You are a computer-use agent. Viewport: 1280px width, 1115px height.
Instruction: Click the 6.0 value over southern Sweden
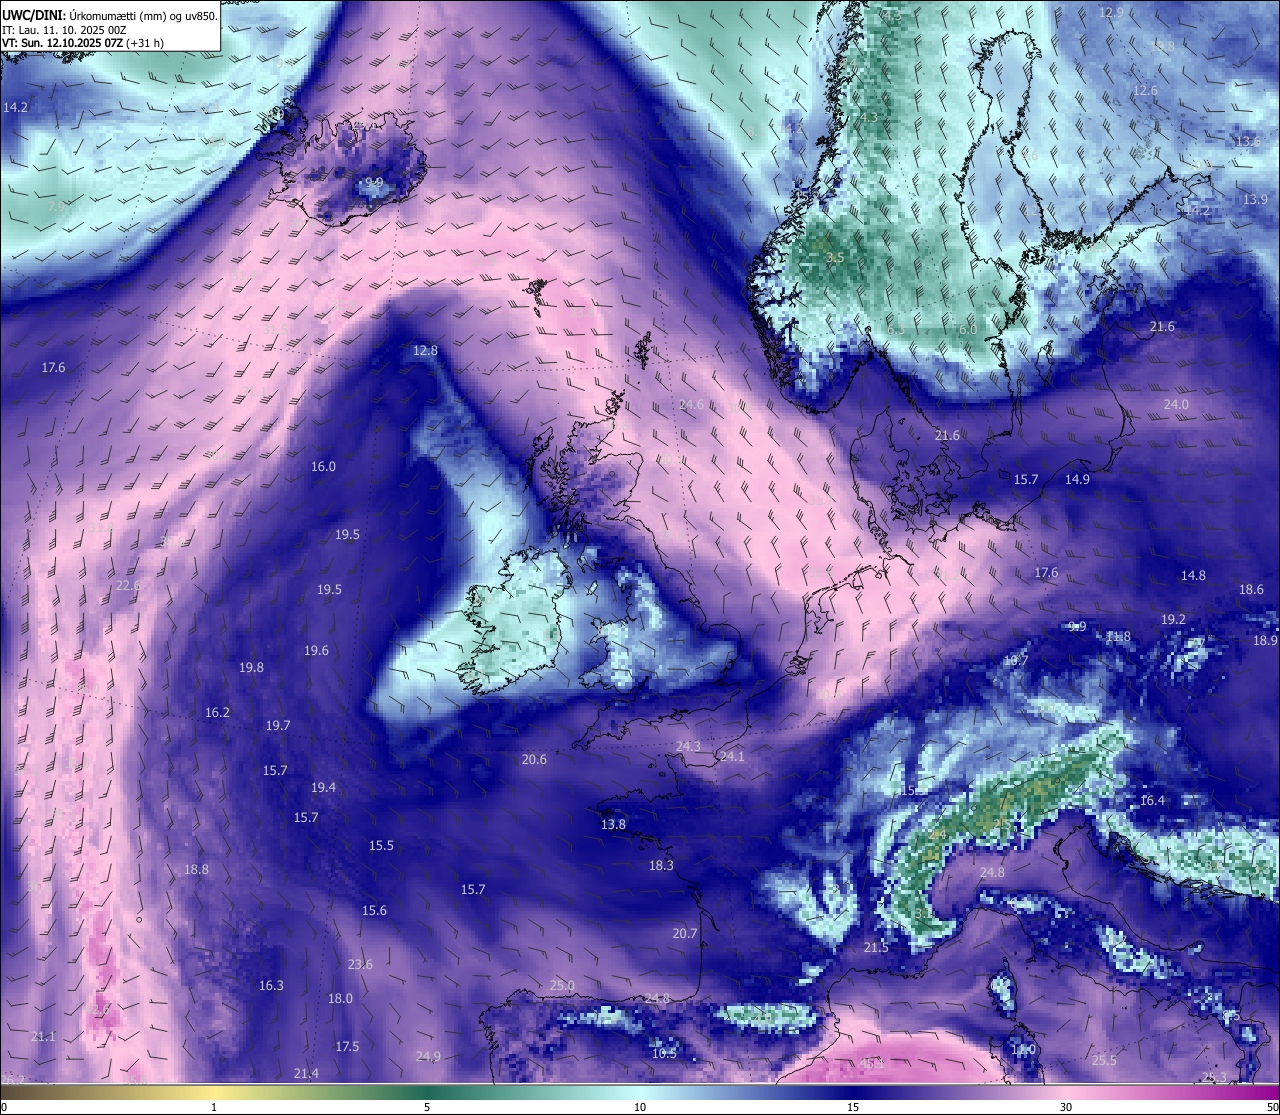968,330
